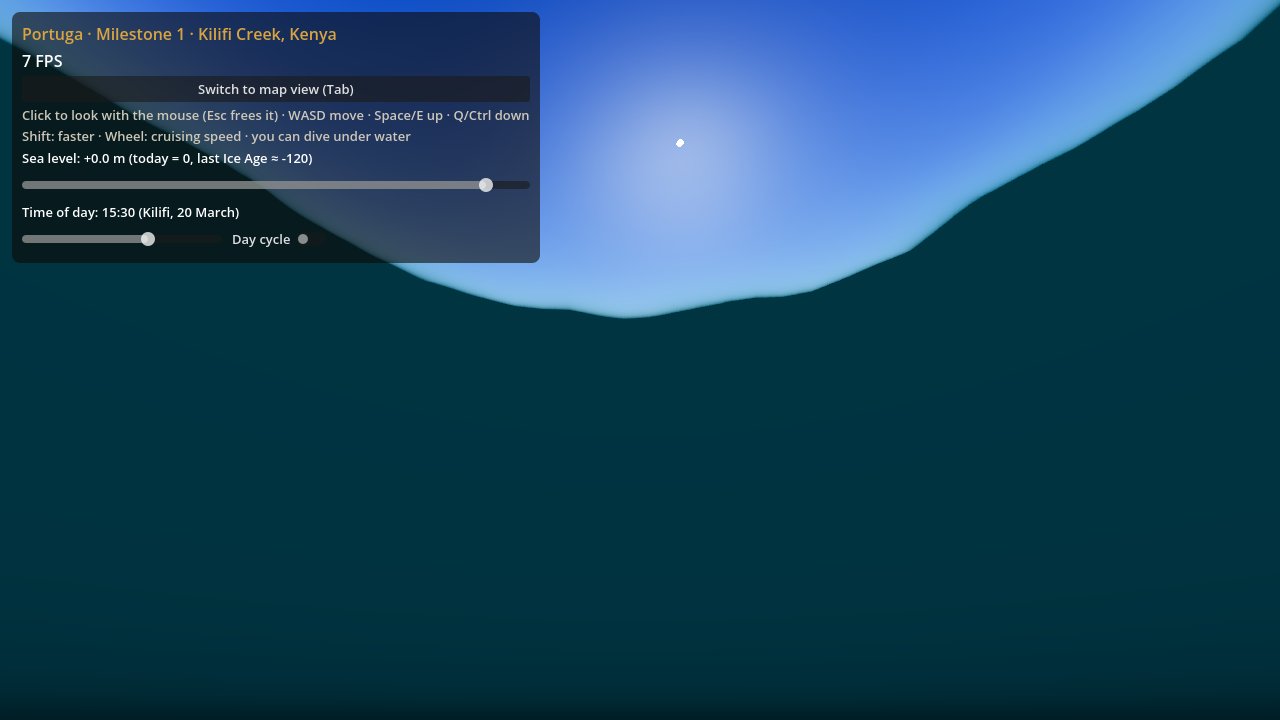Click the Portuga Milestone 1 title text

[179, 34]
